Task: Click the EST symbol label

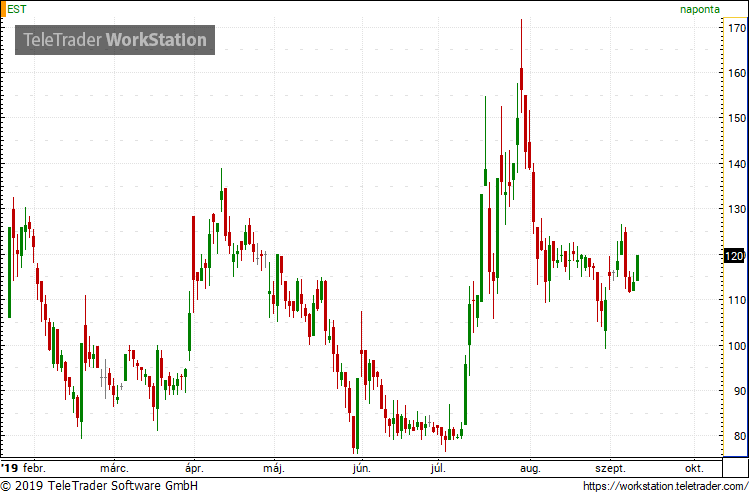Action: coord(17,9)
